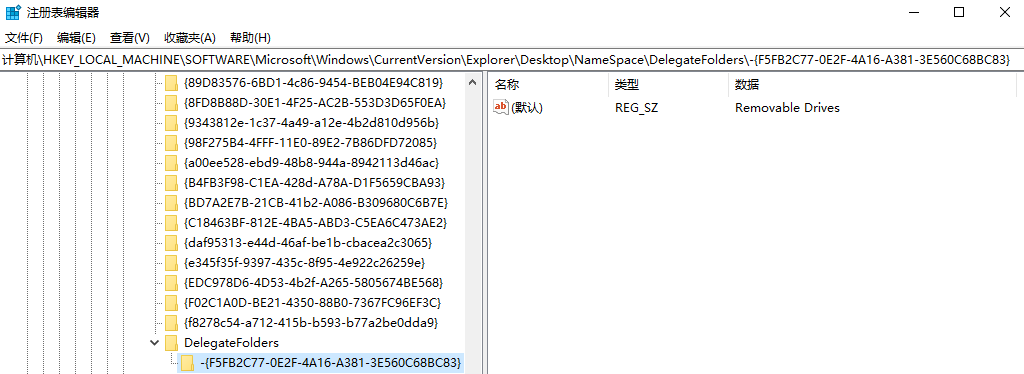The image size is (1024, 374).
Task: Select key {9343812e-1c37-4a49-a12e-4b2d810d956b}
Action: [312, 123]
